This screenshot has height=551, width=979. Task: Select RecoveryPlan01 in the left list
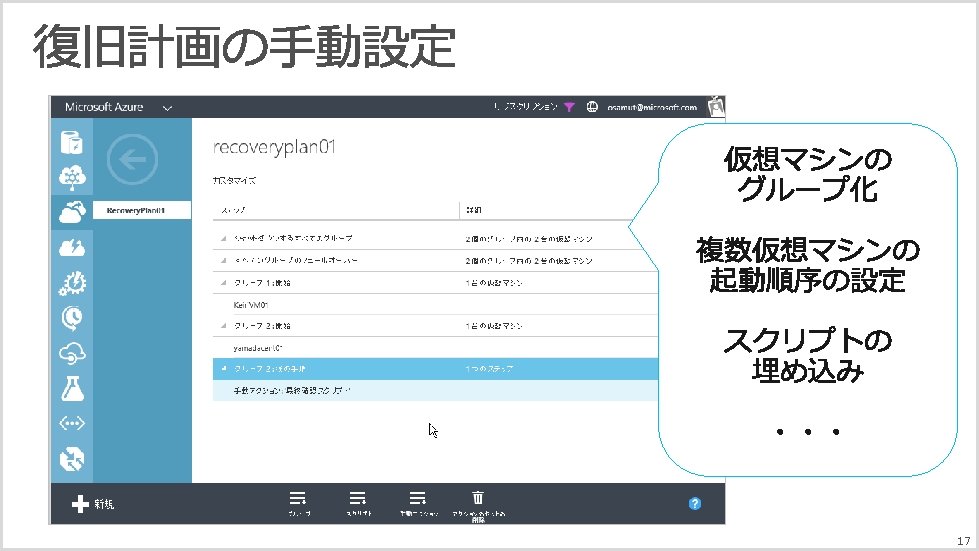coord(142,210)
